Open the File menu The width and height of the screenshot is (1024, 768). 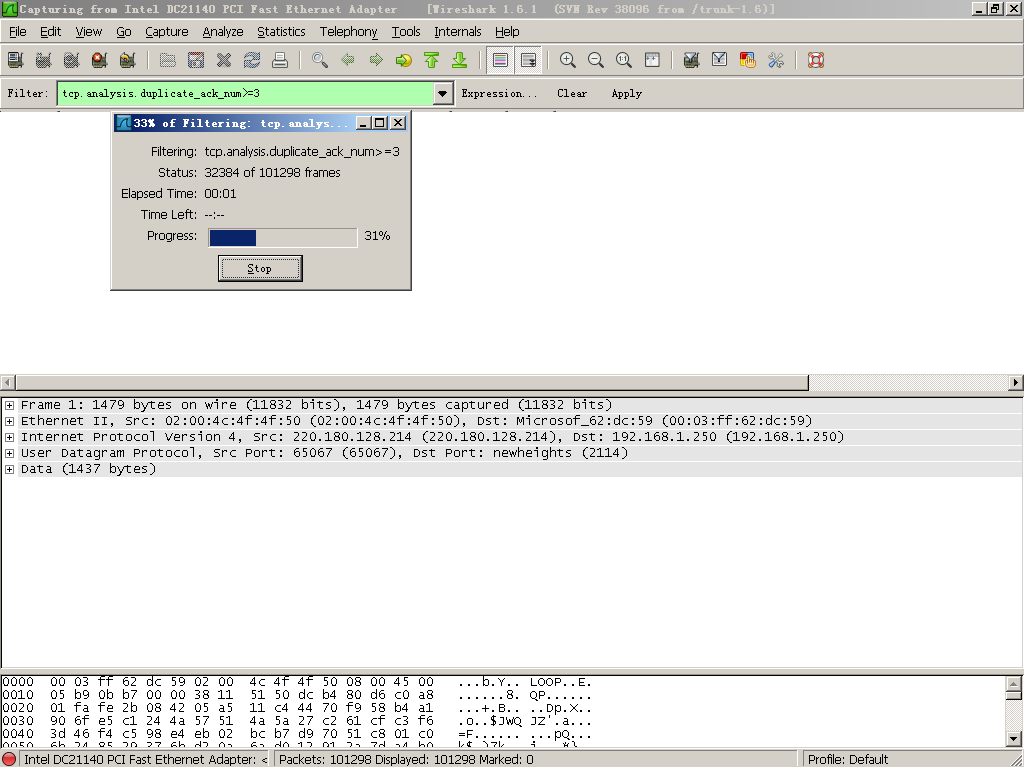(18, 31)
